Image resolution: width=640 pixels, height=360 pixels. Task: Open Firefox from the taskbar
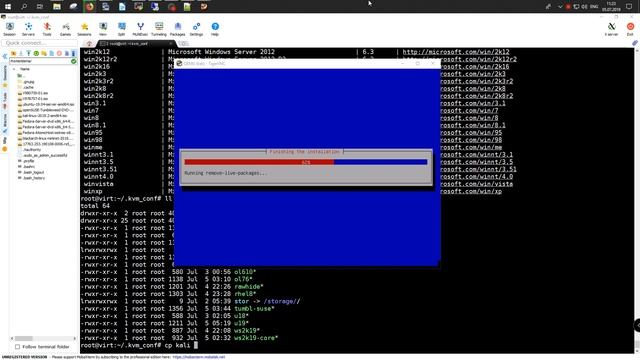pyautogui.click(x=90, y=6)
